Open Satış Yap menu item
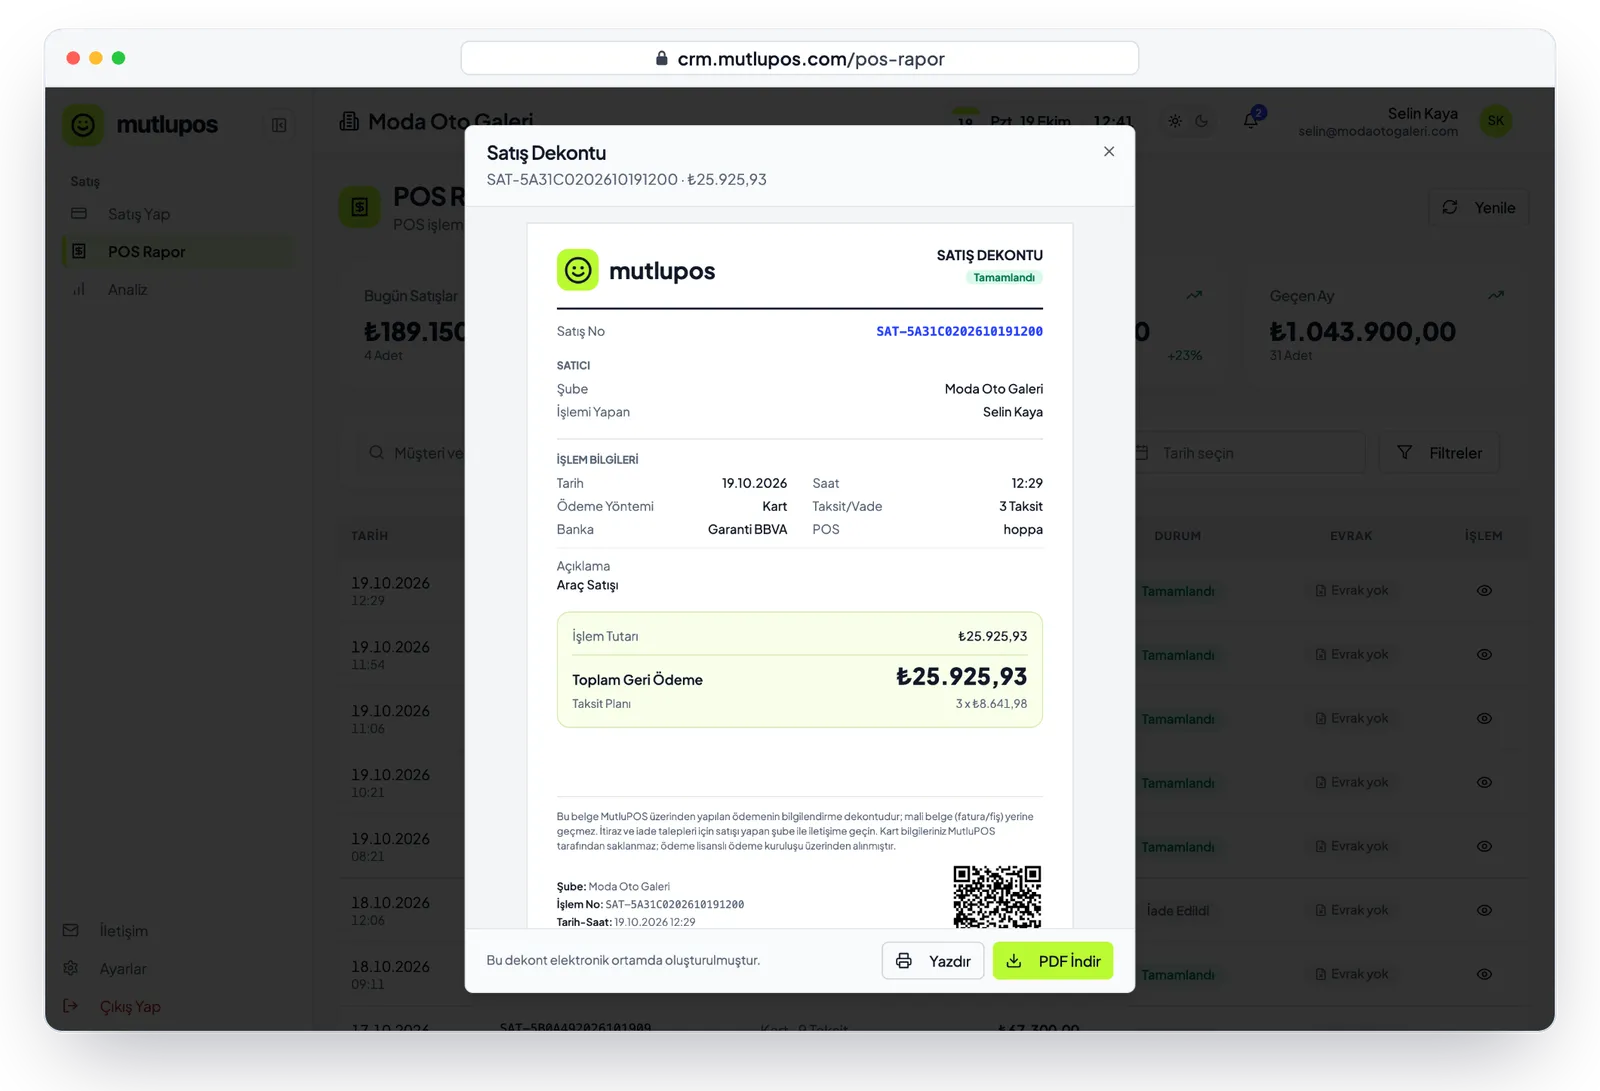 178,214
